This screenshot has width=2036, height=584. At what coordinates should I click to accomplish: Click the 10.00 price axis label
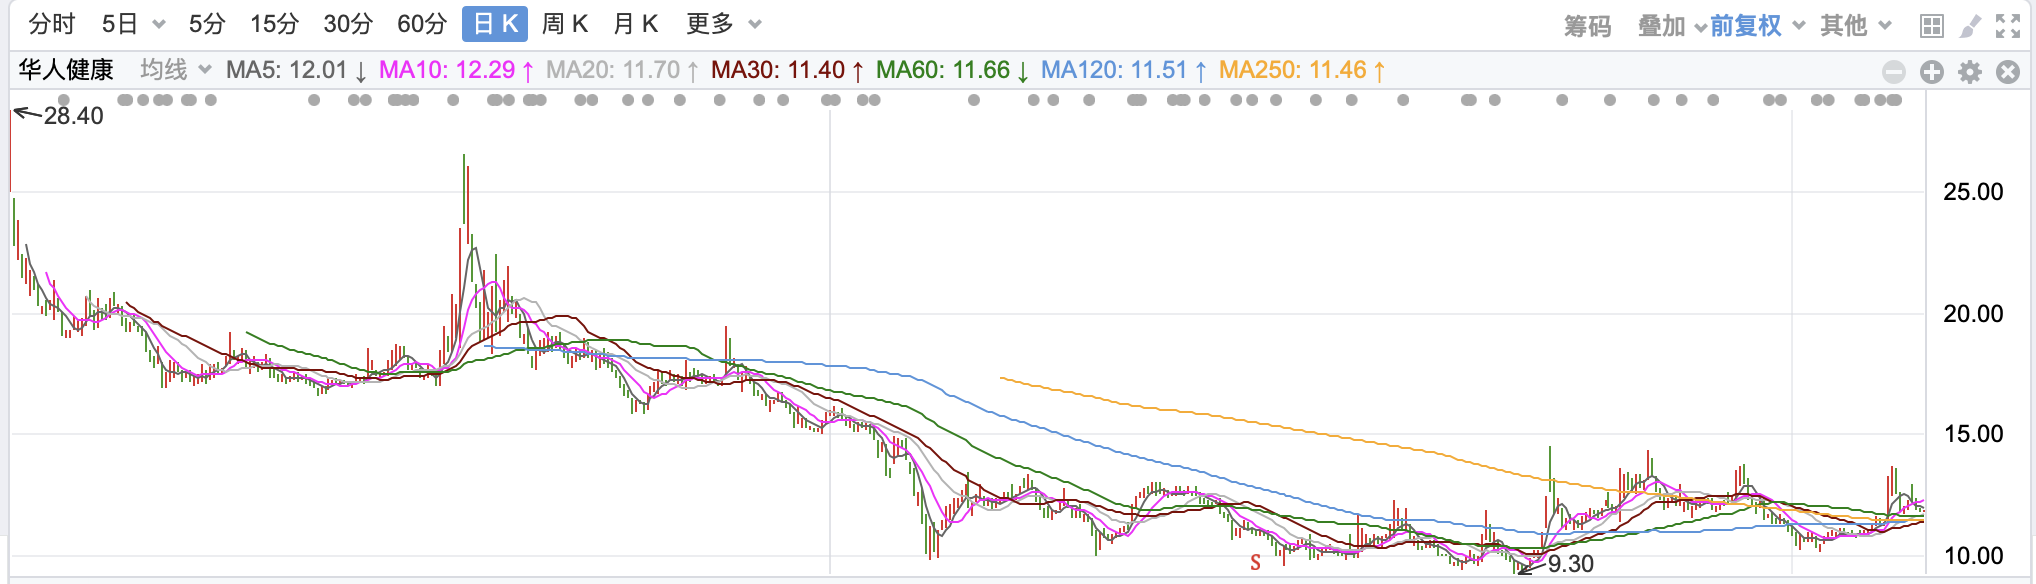(1973, 556)
